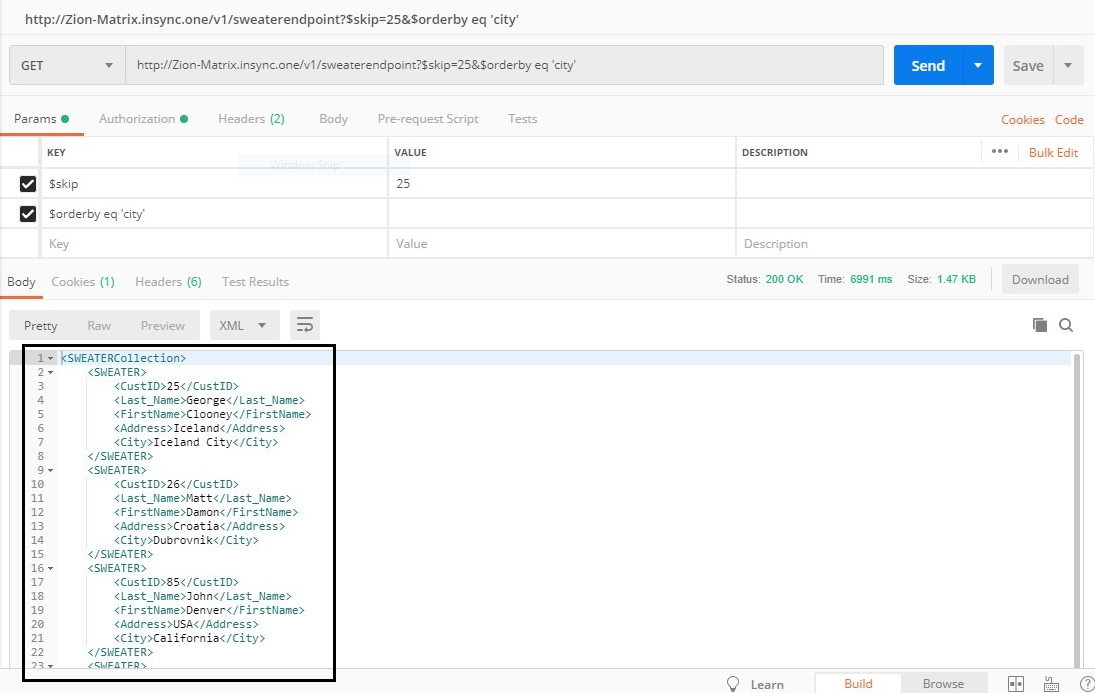Copy the response body to clipboard
This screenshot has width=1095, height=693.
tap(1041, 324)
